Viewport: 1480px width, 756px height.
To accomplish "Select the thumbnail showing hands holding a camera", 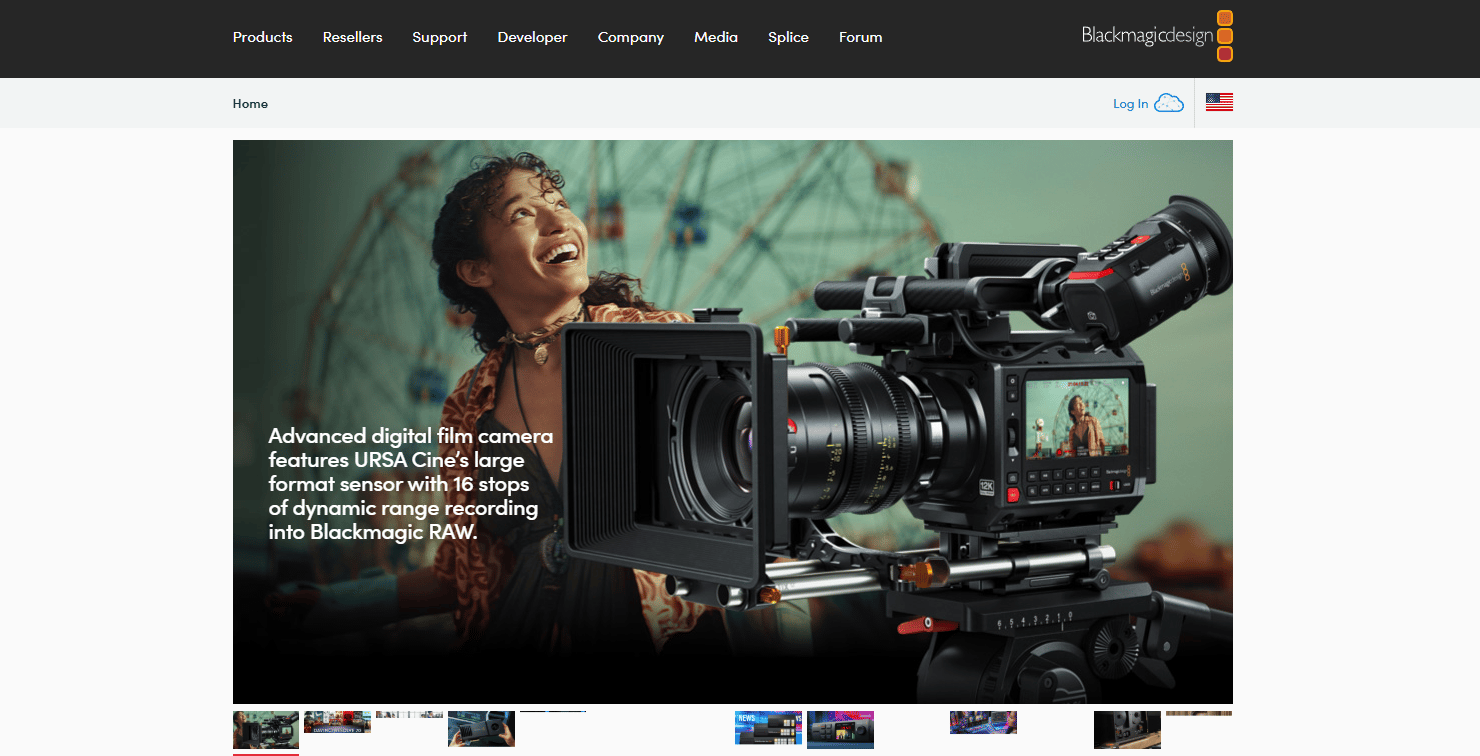I will pyautogui.click(x=481, y=729).
